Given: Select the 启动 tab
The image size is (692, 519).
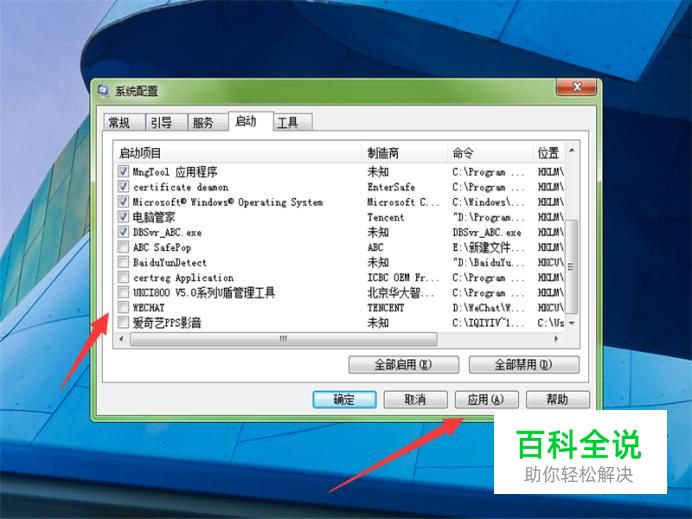Looking at the screenshot, I should 250,121.
